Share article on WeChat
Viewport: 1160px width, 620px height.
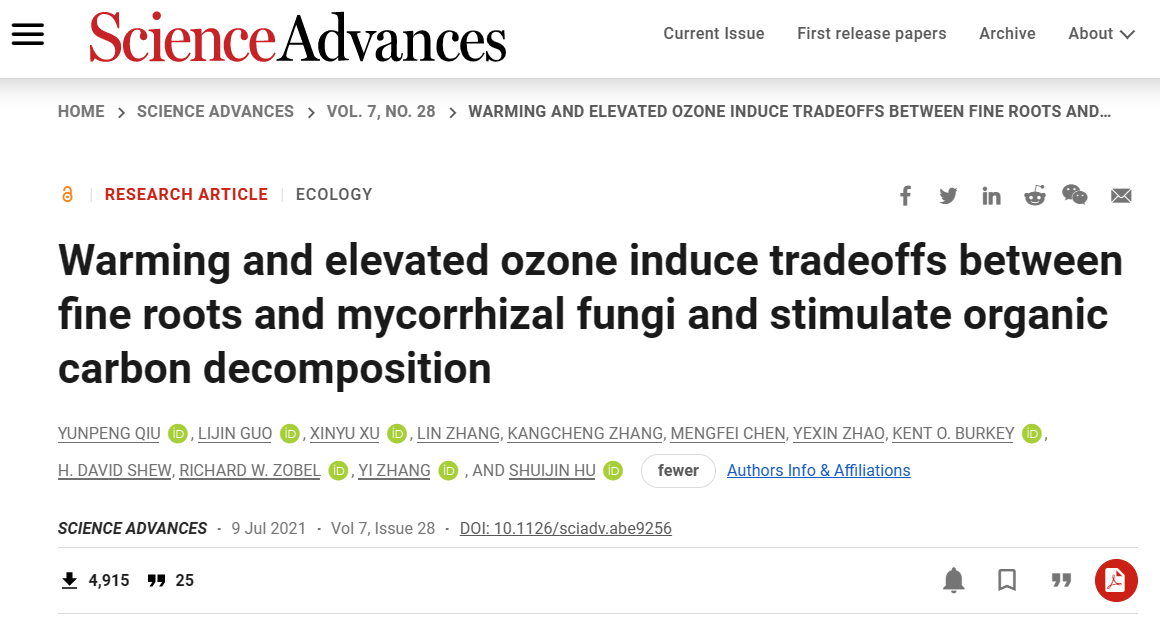(1075, 195)
